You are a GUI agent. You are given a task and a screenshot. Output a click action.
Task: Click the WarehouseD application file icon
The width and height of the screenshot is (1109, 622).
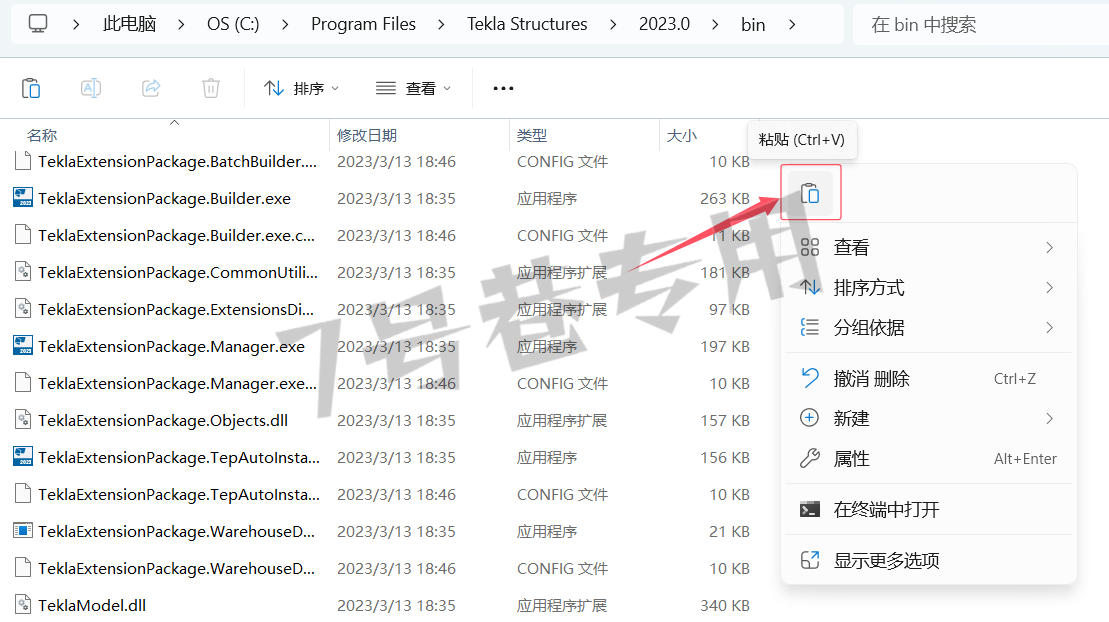pyautogui.click(x=23, y=530)
